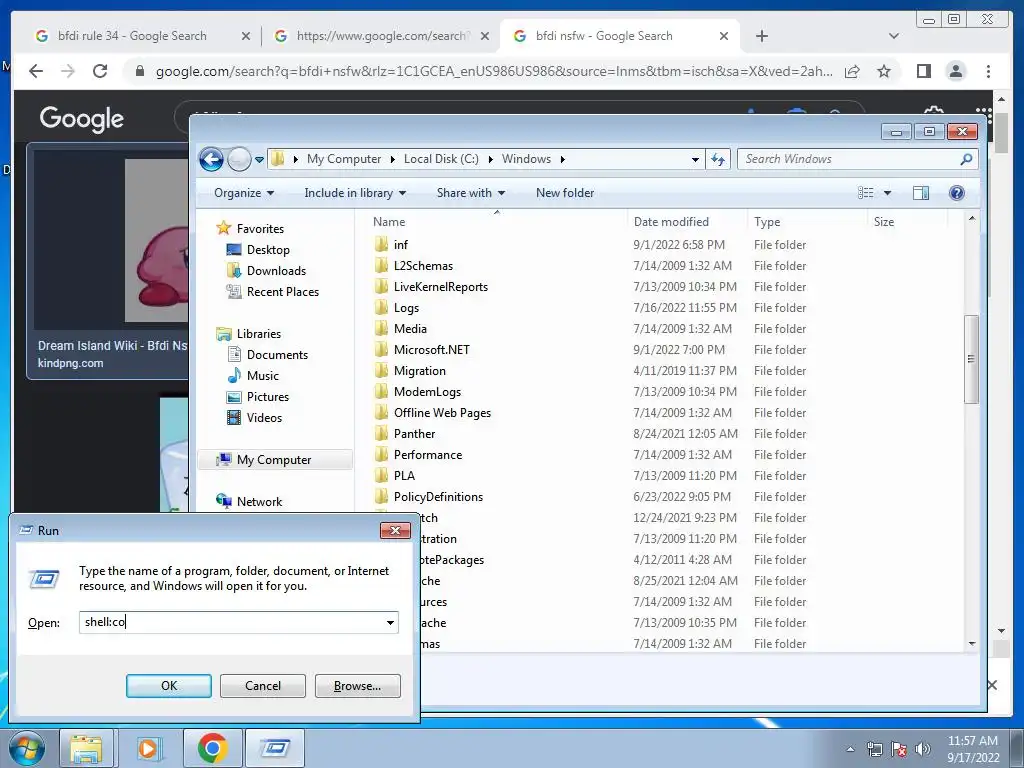Screen dimensions: 1024x768
Task: Click the Chrome profile avatar icon
Action: (x=955, y=71)
